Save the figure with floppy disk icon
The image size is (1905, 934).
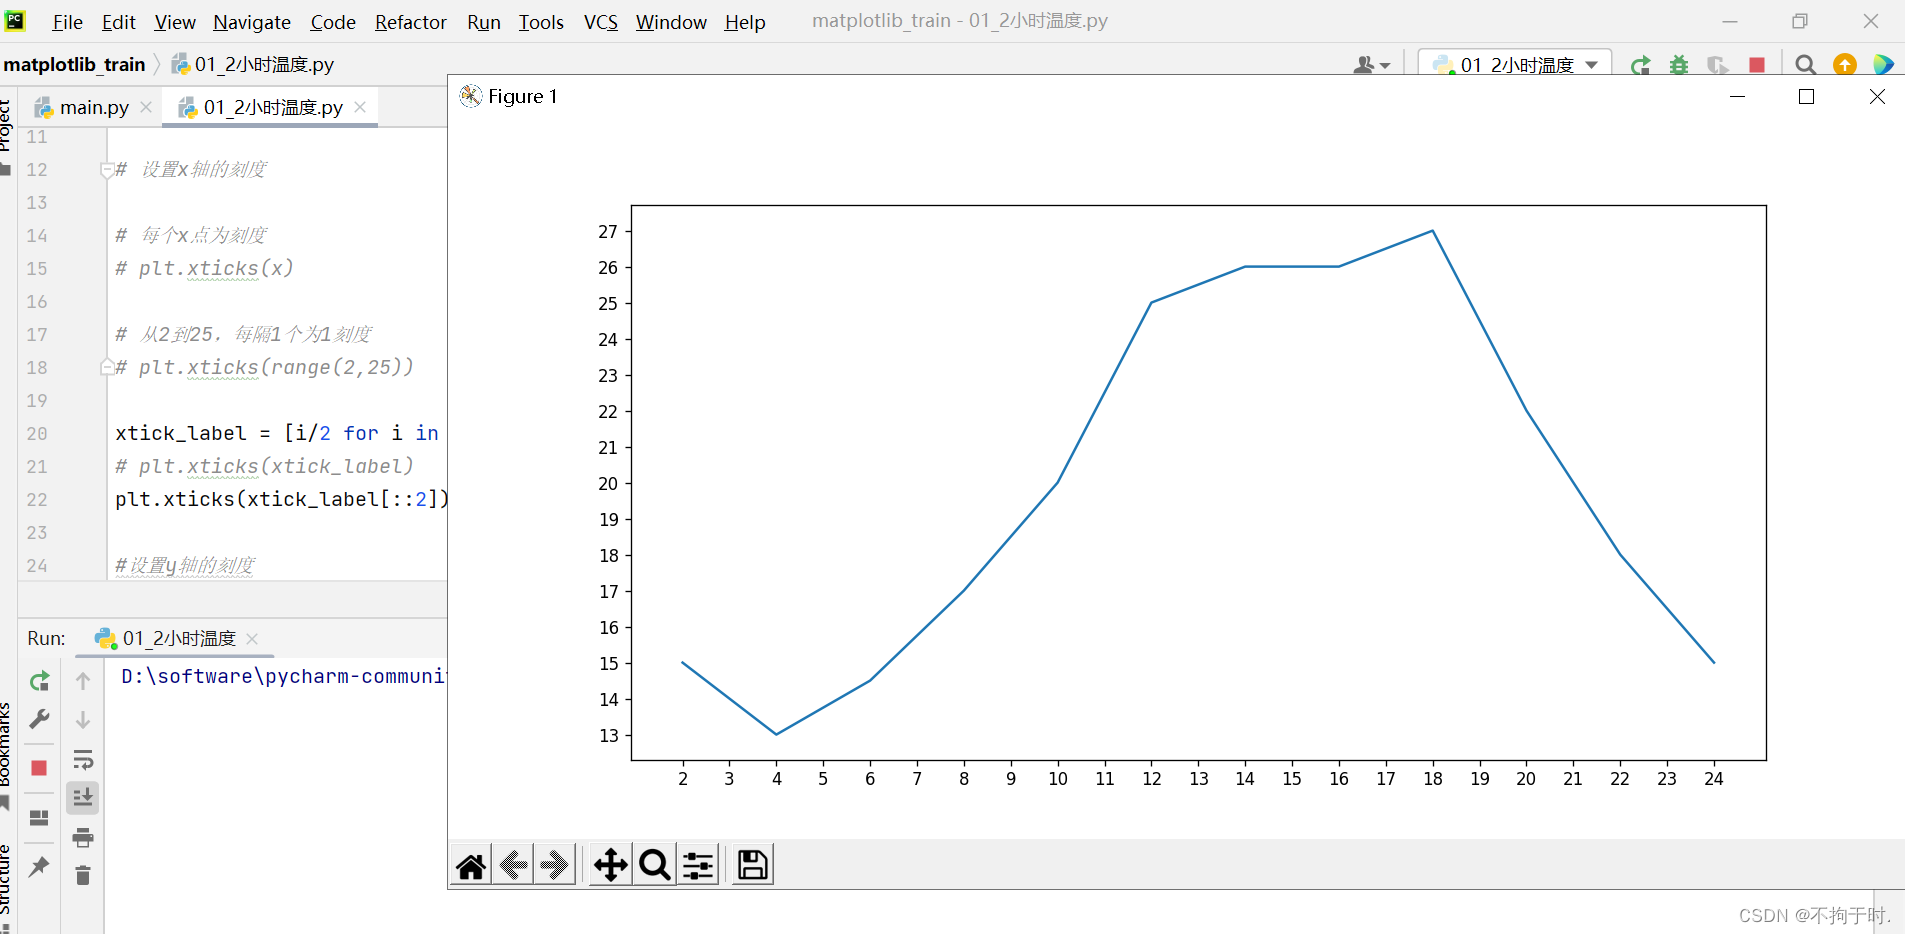click(752, 865)
